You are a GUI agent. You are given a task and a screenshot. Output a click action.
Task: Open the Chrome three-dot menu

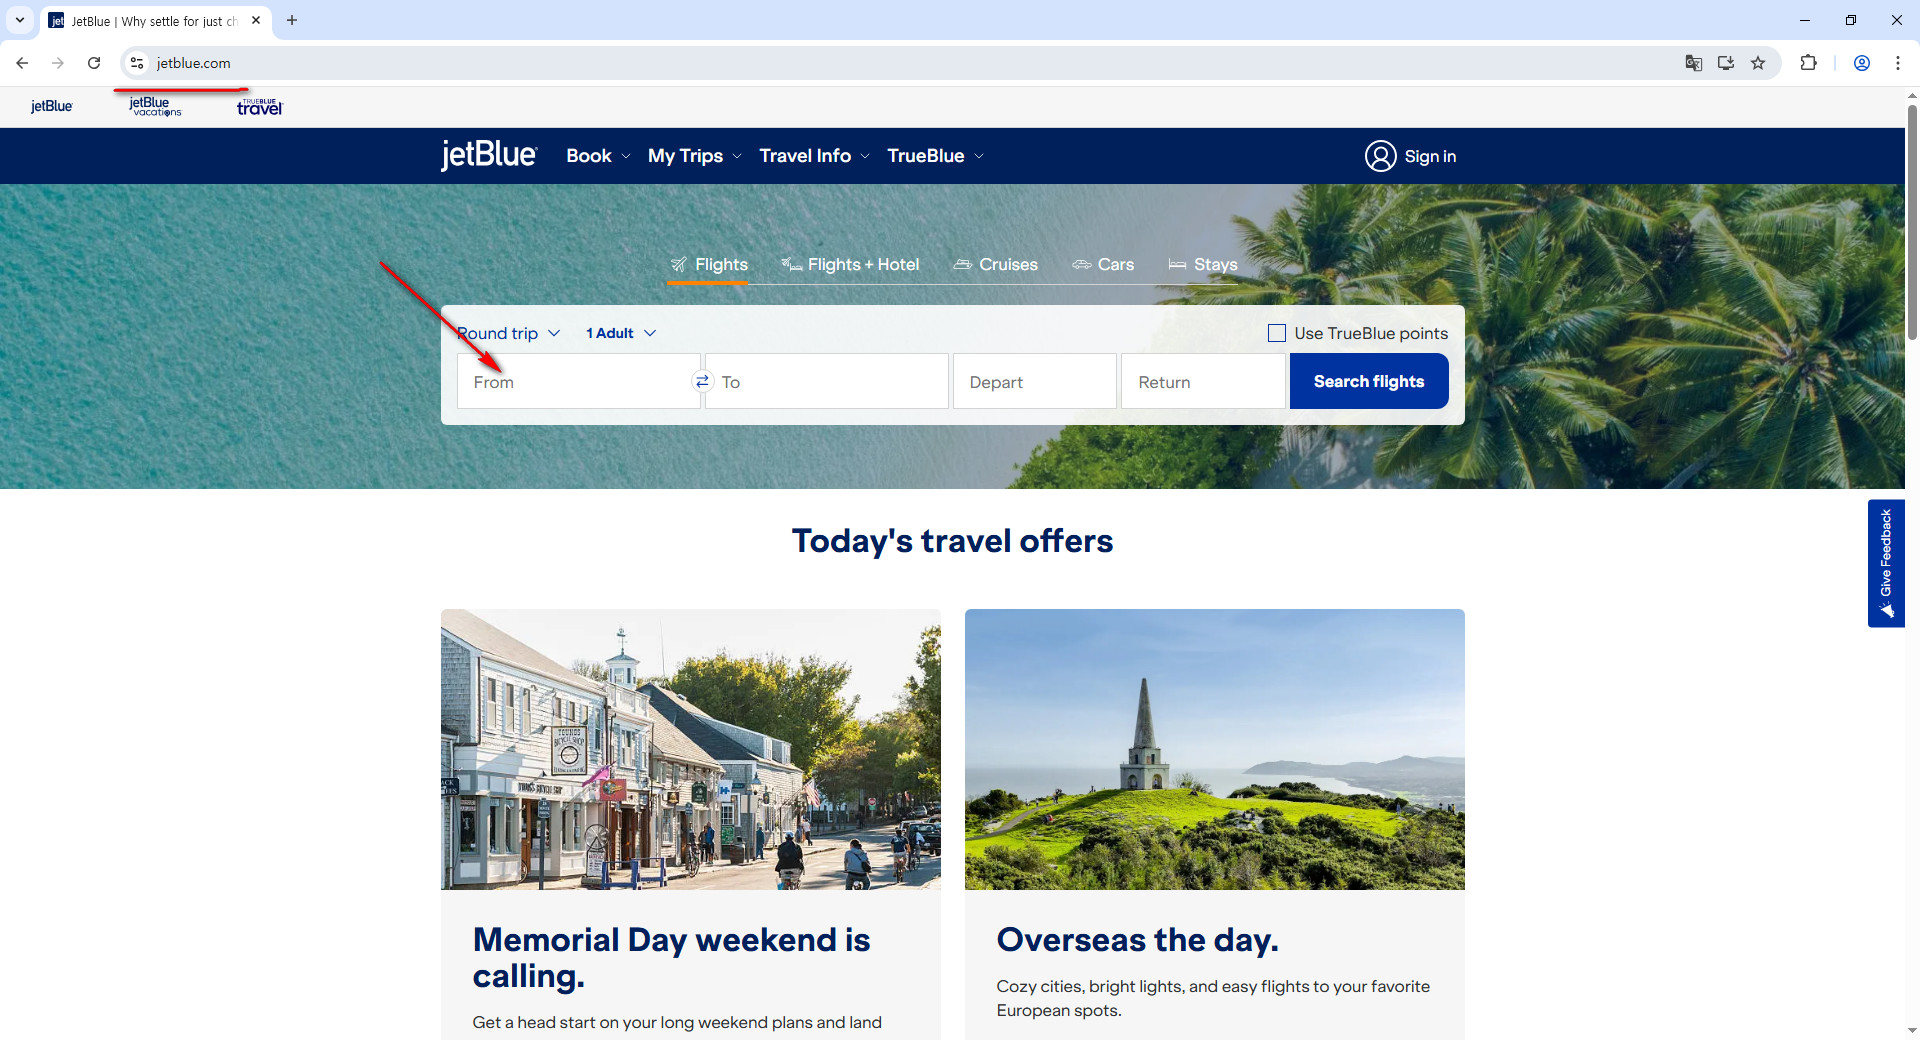1897,63
